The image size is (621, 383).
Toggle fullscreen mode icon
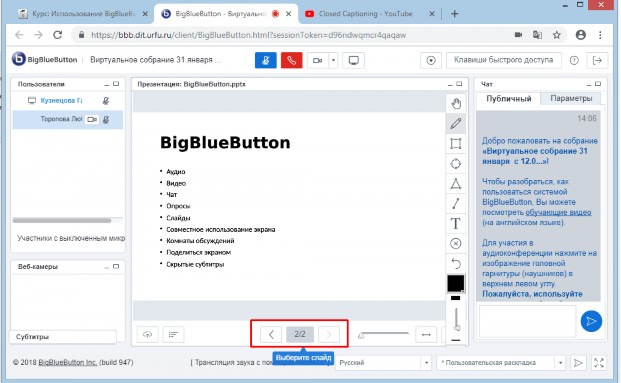point(599,362)
